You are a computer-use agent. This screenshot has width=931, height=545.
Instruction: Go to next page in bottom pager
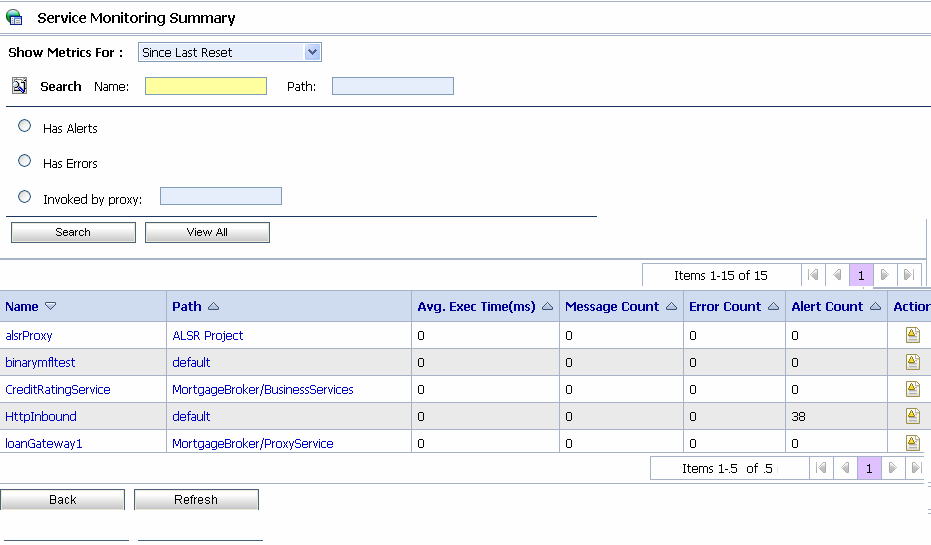point(892,468)
